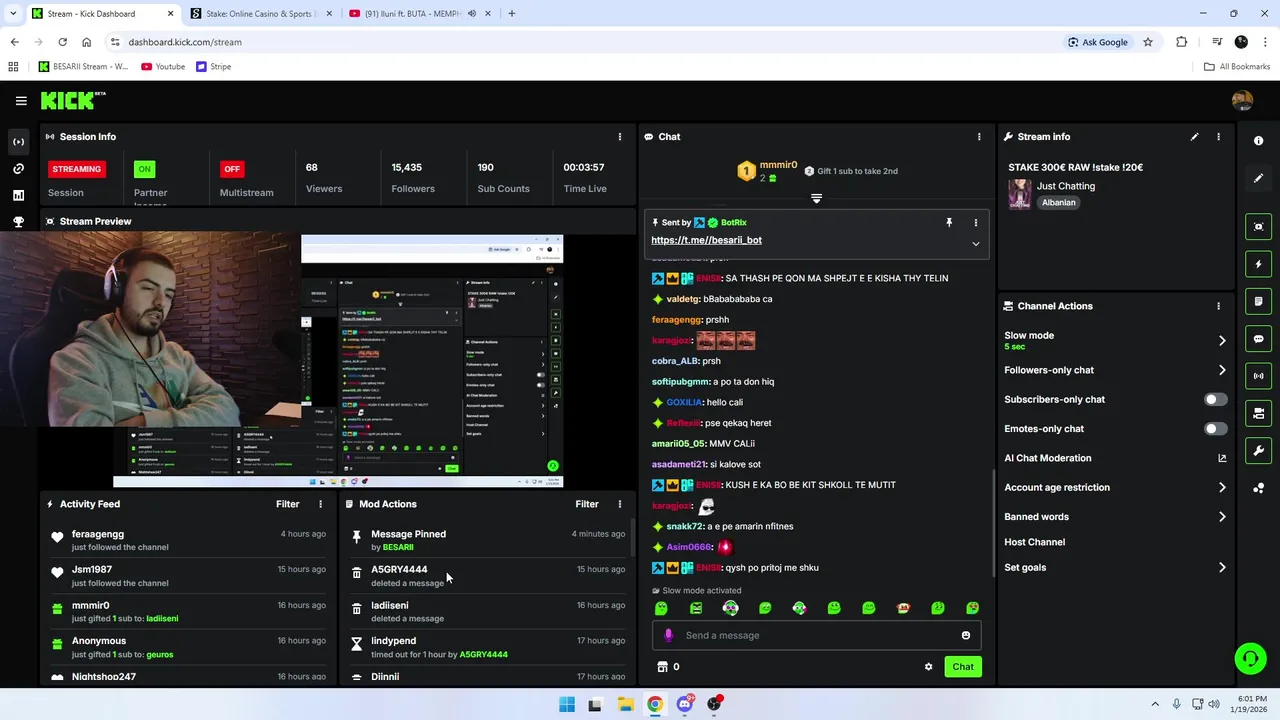
Task: Edit stream info with pencil icon
Action: (1194, 137)
